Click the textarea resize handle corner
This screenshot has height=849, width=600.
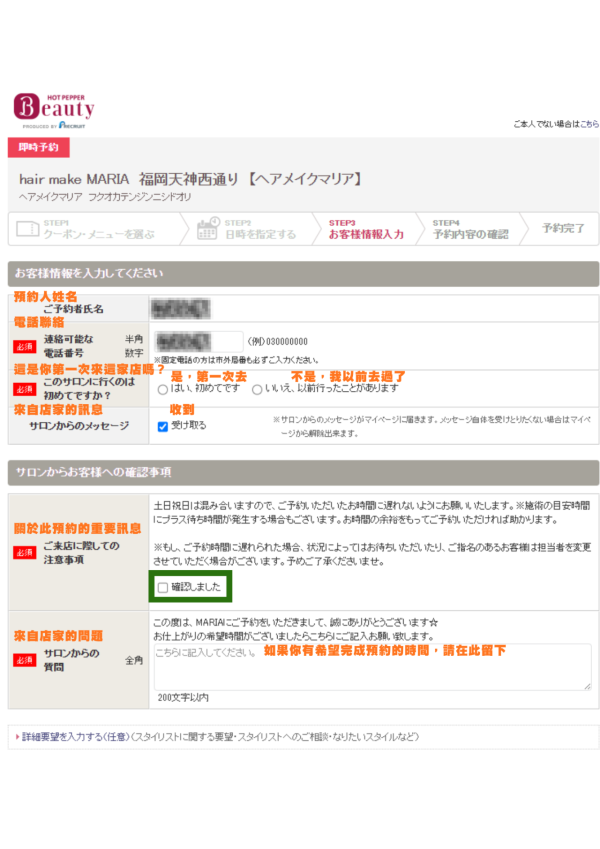588,686
